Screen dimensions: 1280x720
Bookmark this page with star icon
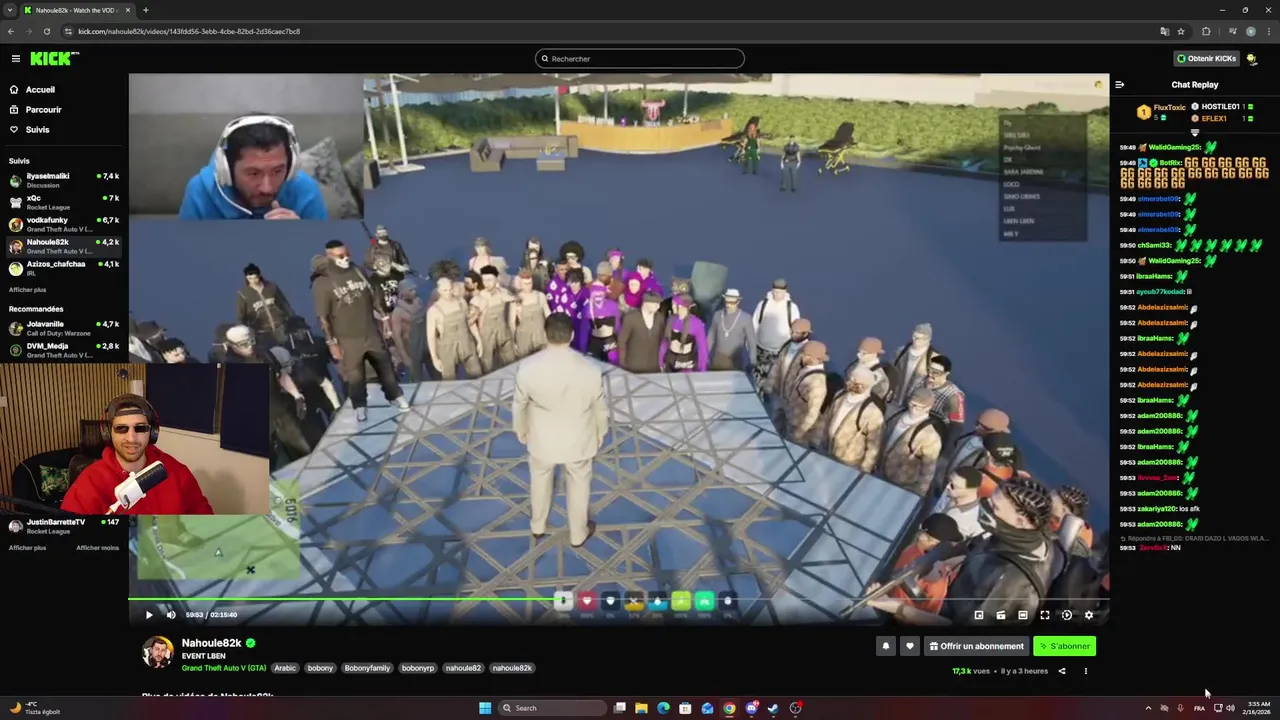tap(1181, 31)
